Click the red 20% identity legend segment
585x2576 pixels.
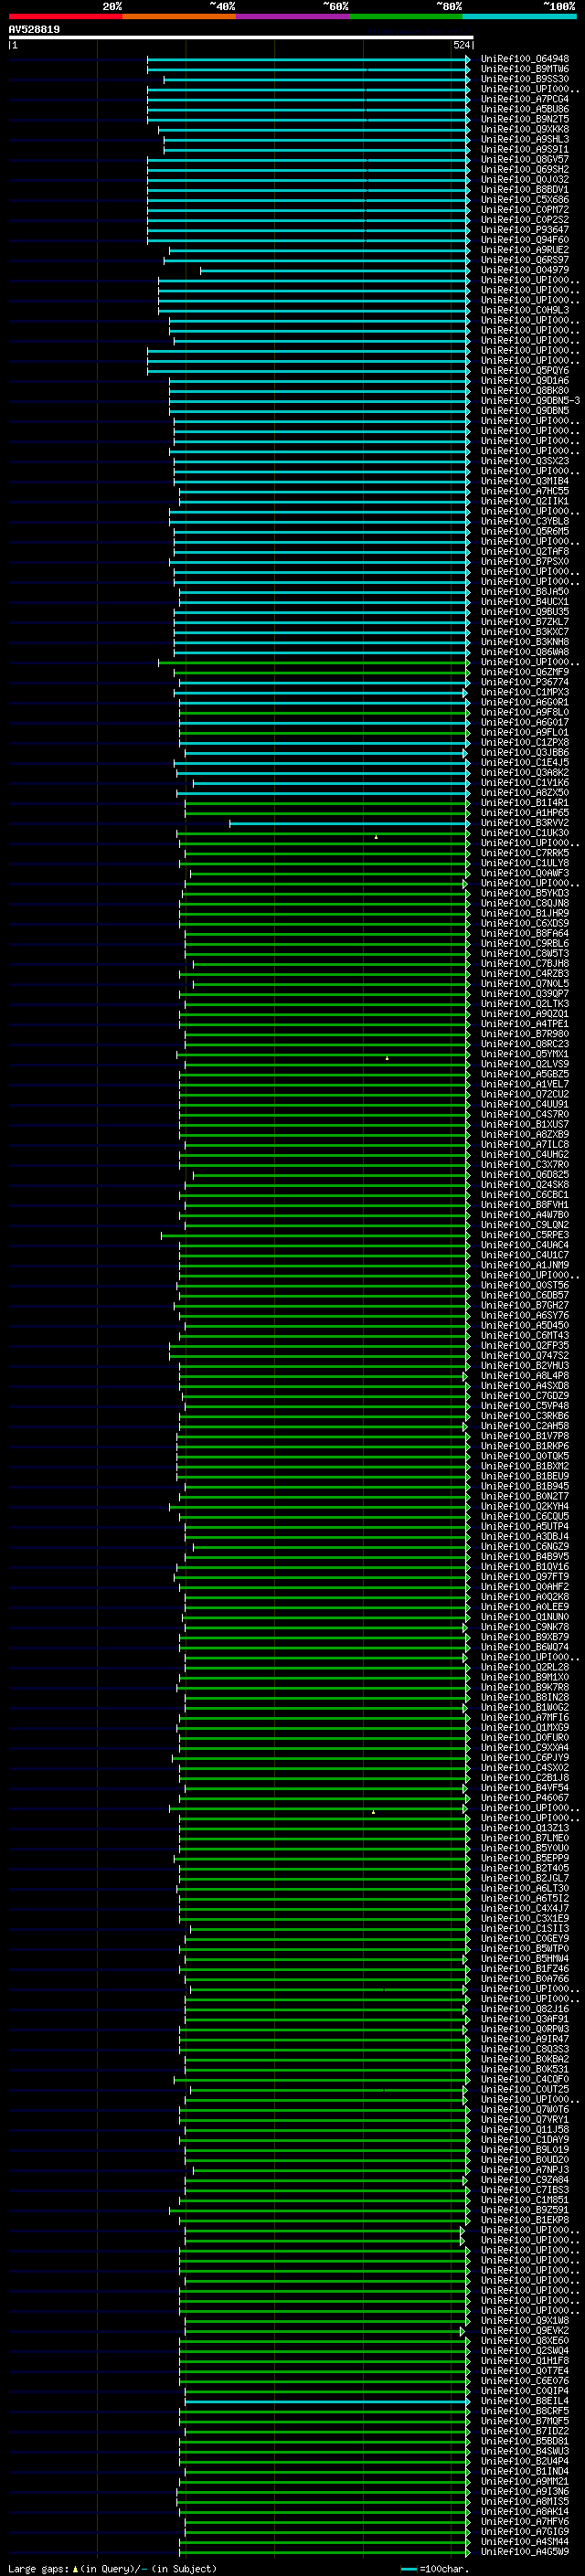click(65, 16)
